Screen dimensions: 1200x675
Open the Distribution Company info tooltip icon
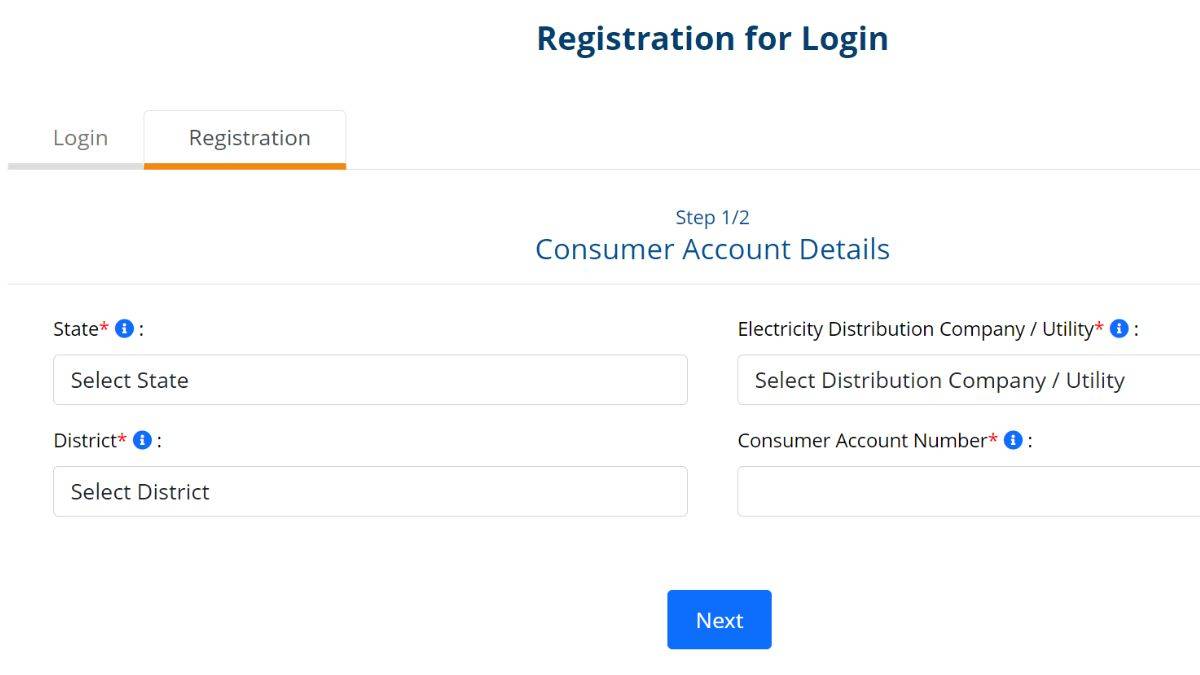(1119, 327)
